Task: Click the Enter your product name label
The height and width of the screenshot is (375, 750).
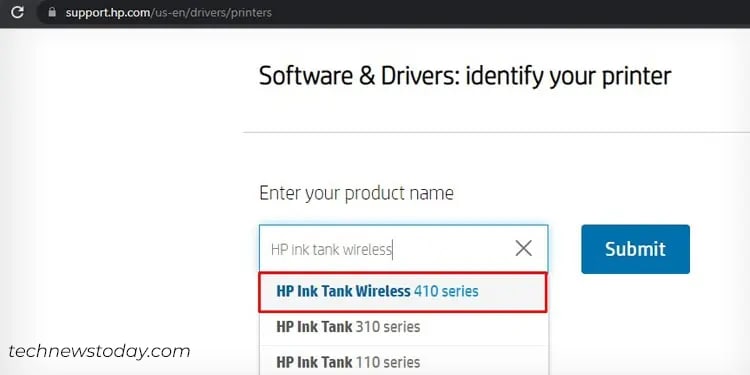Action: pyautogui.click(x=356, y=193)
